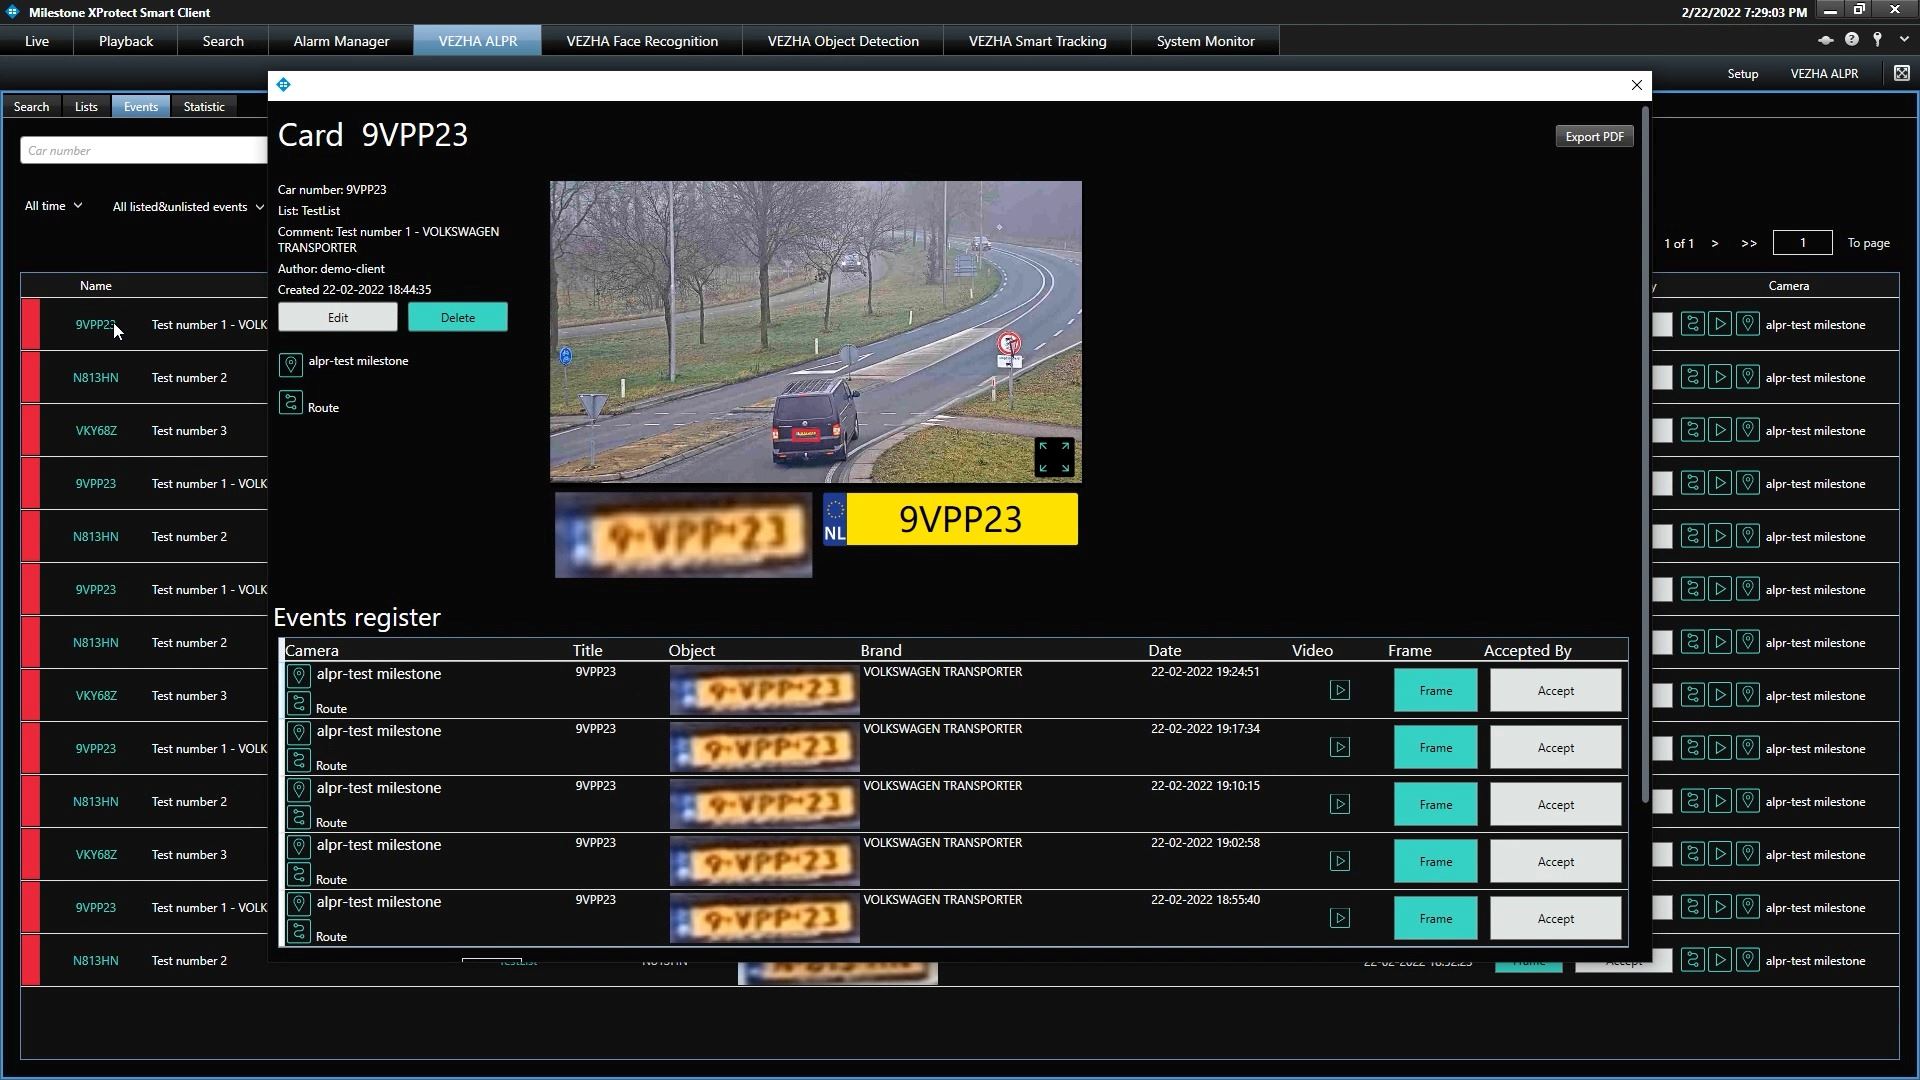Click map pin icon in first VKY68Z background row
The height and width of the screenshot is (1080, 1920).
click(1747, 430)
